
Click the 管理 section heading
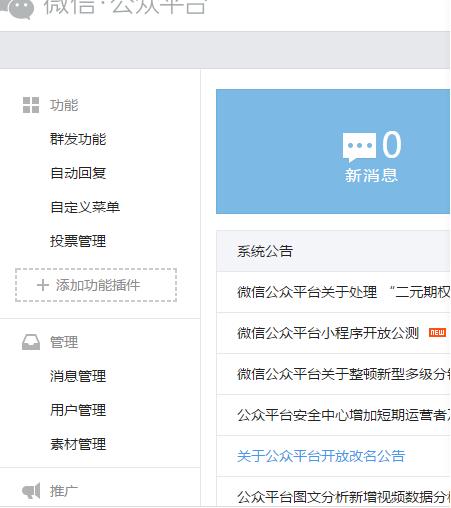[x=64, y=342]
